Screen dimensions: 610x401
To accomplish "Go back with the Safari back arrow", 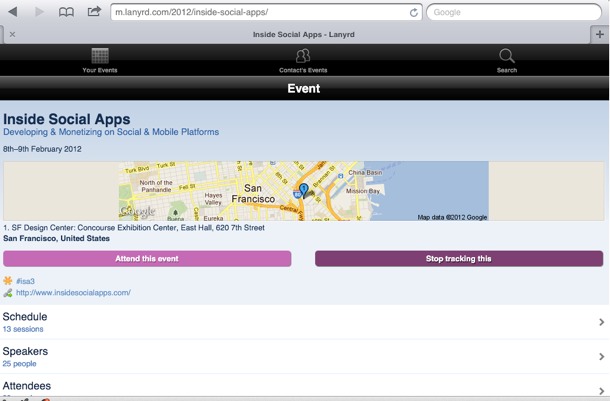I will (13, 12).
